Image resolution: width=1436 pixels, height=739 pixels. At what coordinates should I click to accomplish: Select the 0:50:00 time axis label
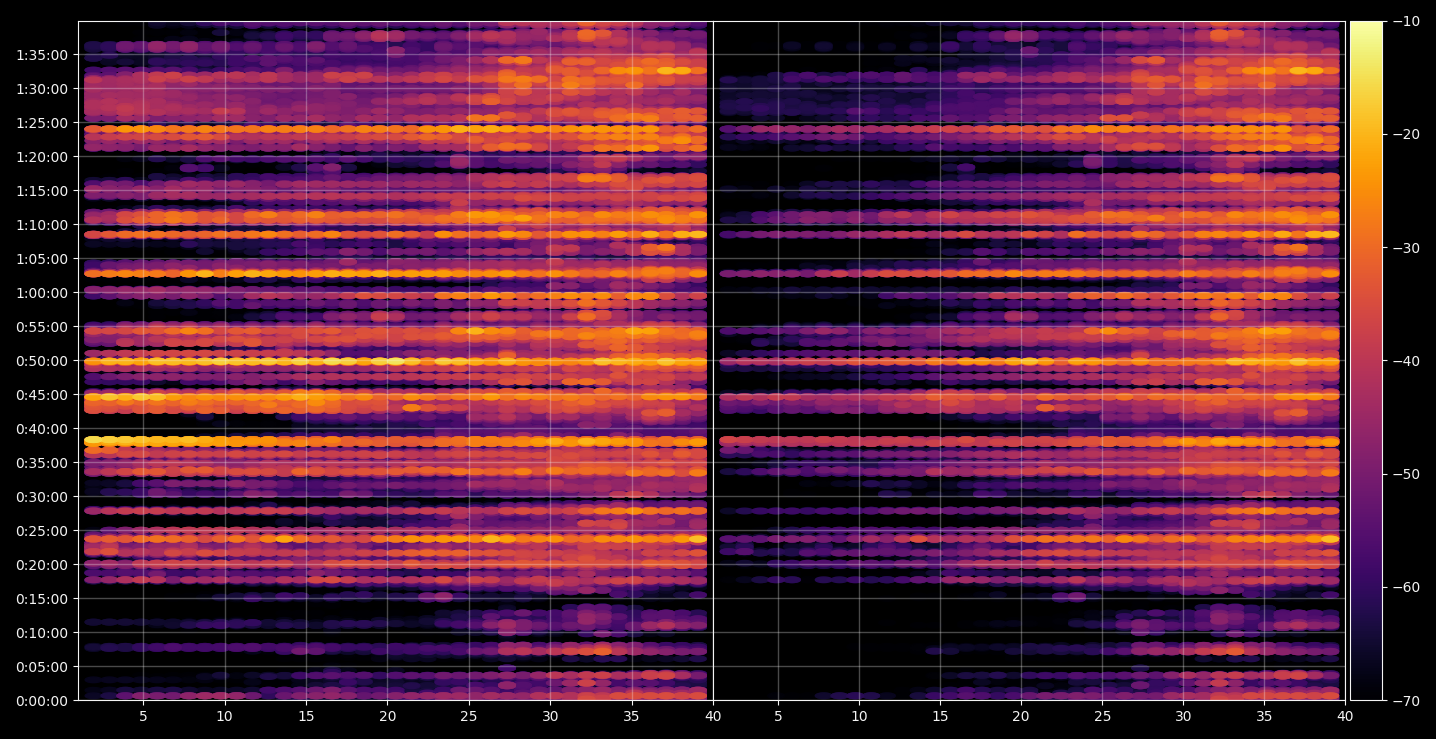click(43, 361)
